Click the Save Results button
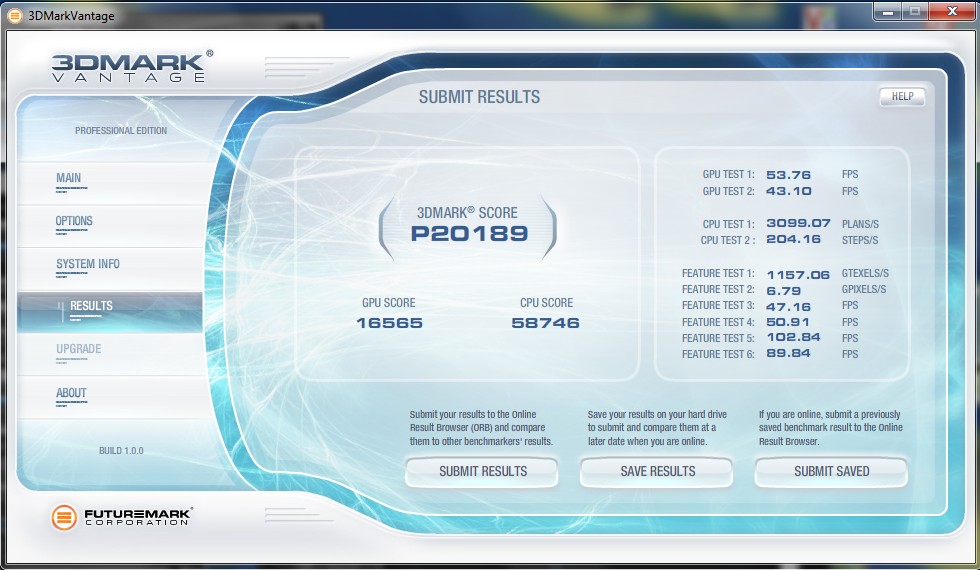This screenshot has height=570, width=980. [x=657, y=472]
